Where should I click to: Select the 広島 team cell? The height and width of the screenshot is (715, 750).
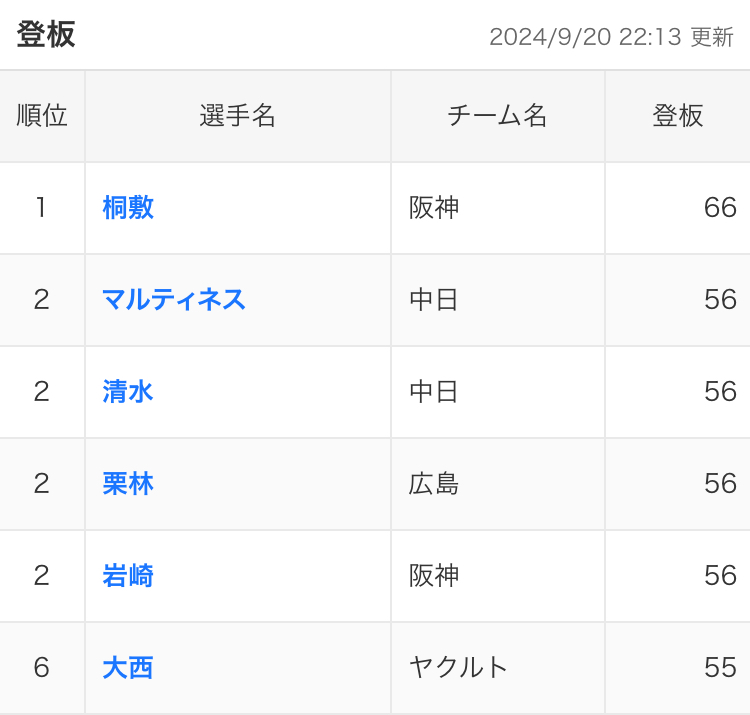[x=434, y=484]
